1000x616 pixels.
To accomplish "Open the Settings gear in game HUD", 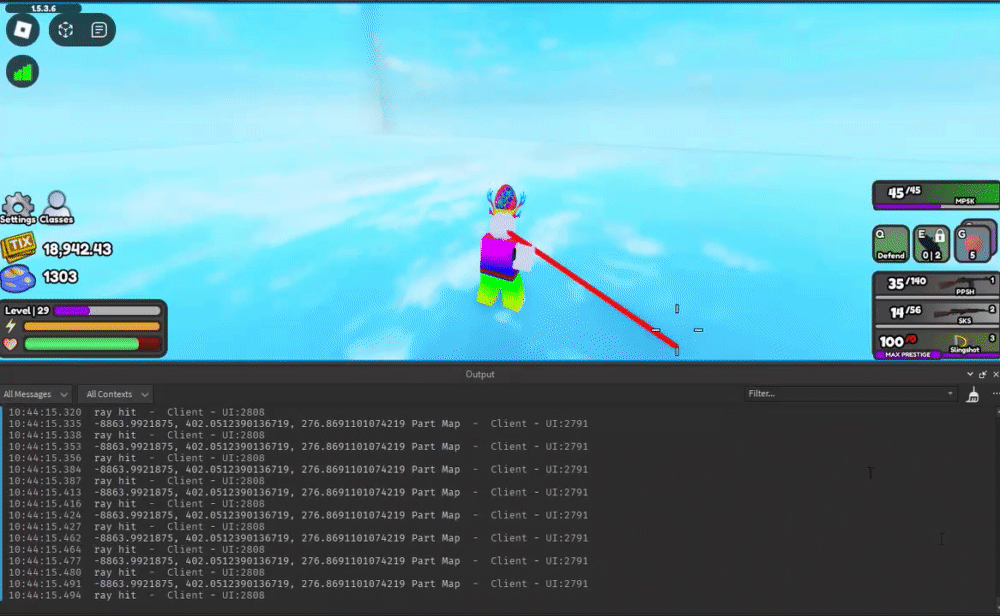I will tap(18, 208).
